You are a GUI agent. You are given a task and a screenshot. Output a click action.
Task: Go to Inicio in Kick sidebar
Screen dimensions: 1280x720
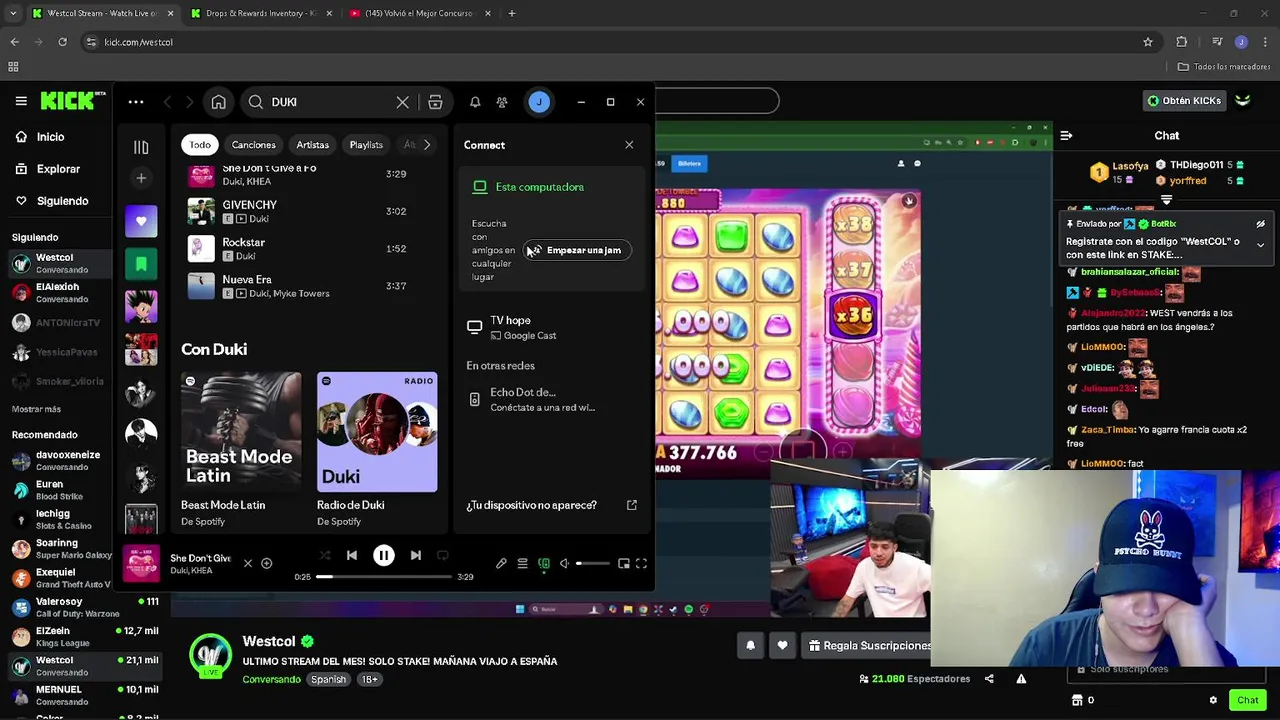coord(50,137)
